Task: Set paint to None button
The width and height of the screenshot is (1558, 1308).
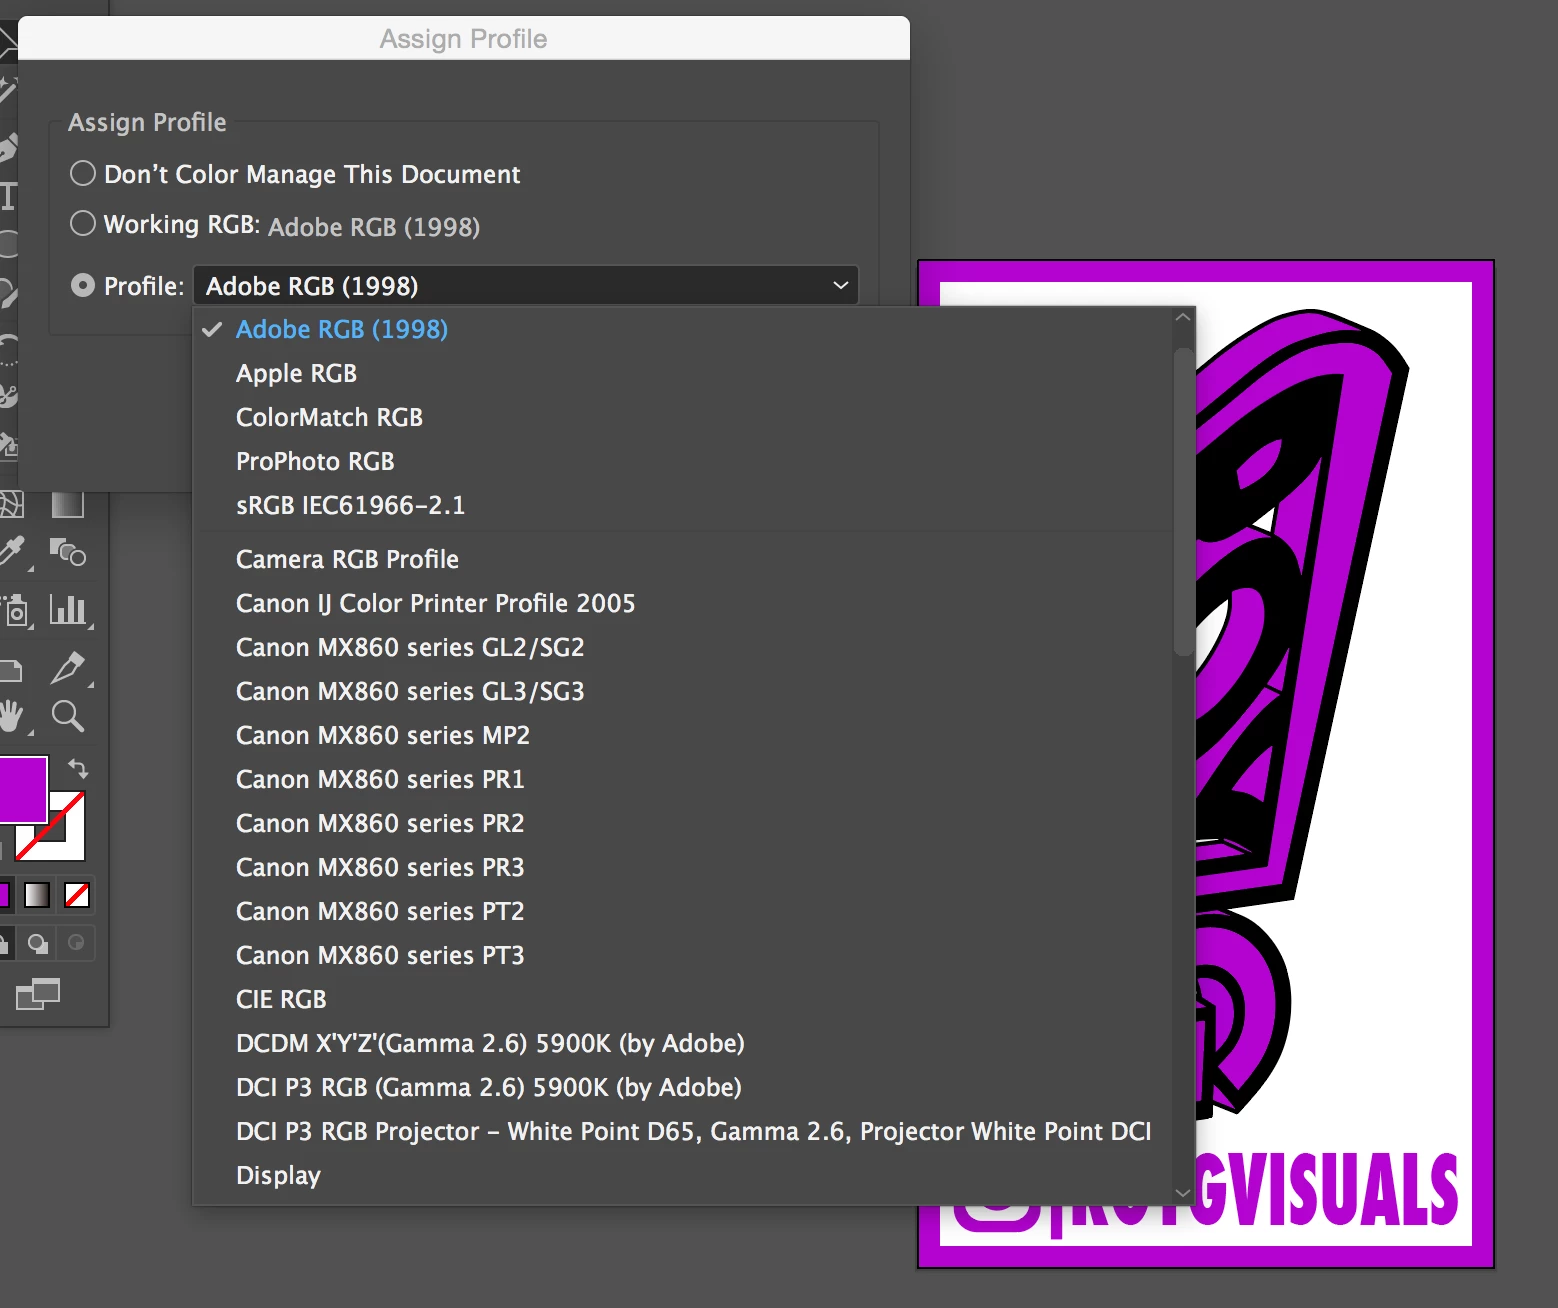Action: coord(77,894)
